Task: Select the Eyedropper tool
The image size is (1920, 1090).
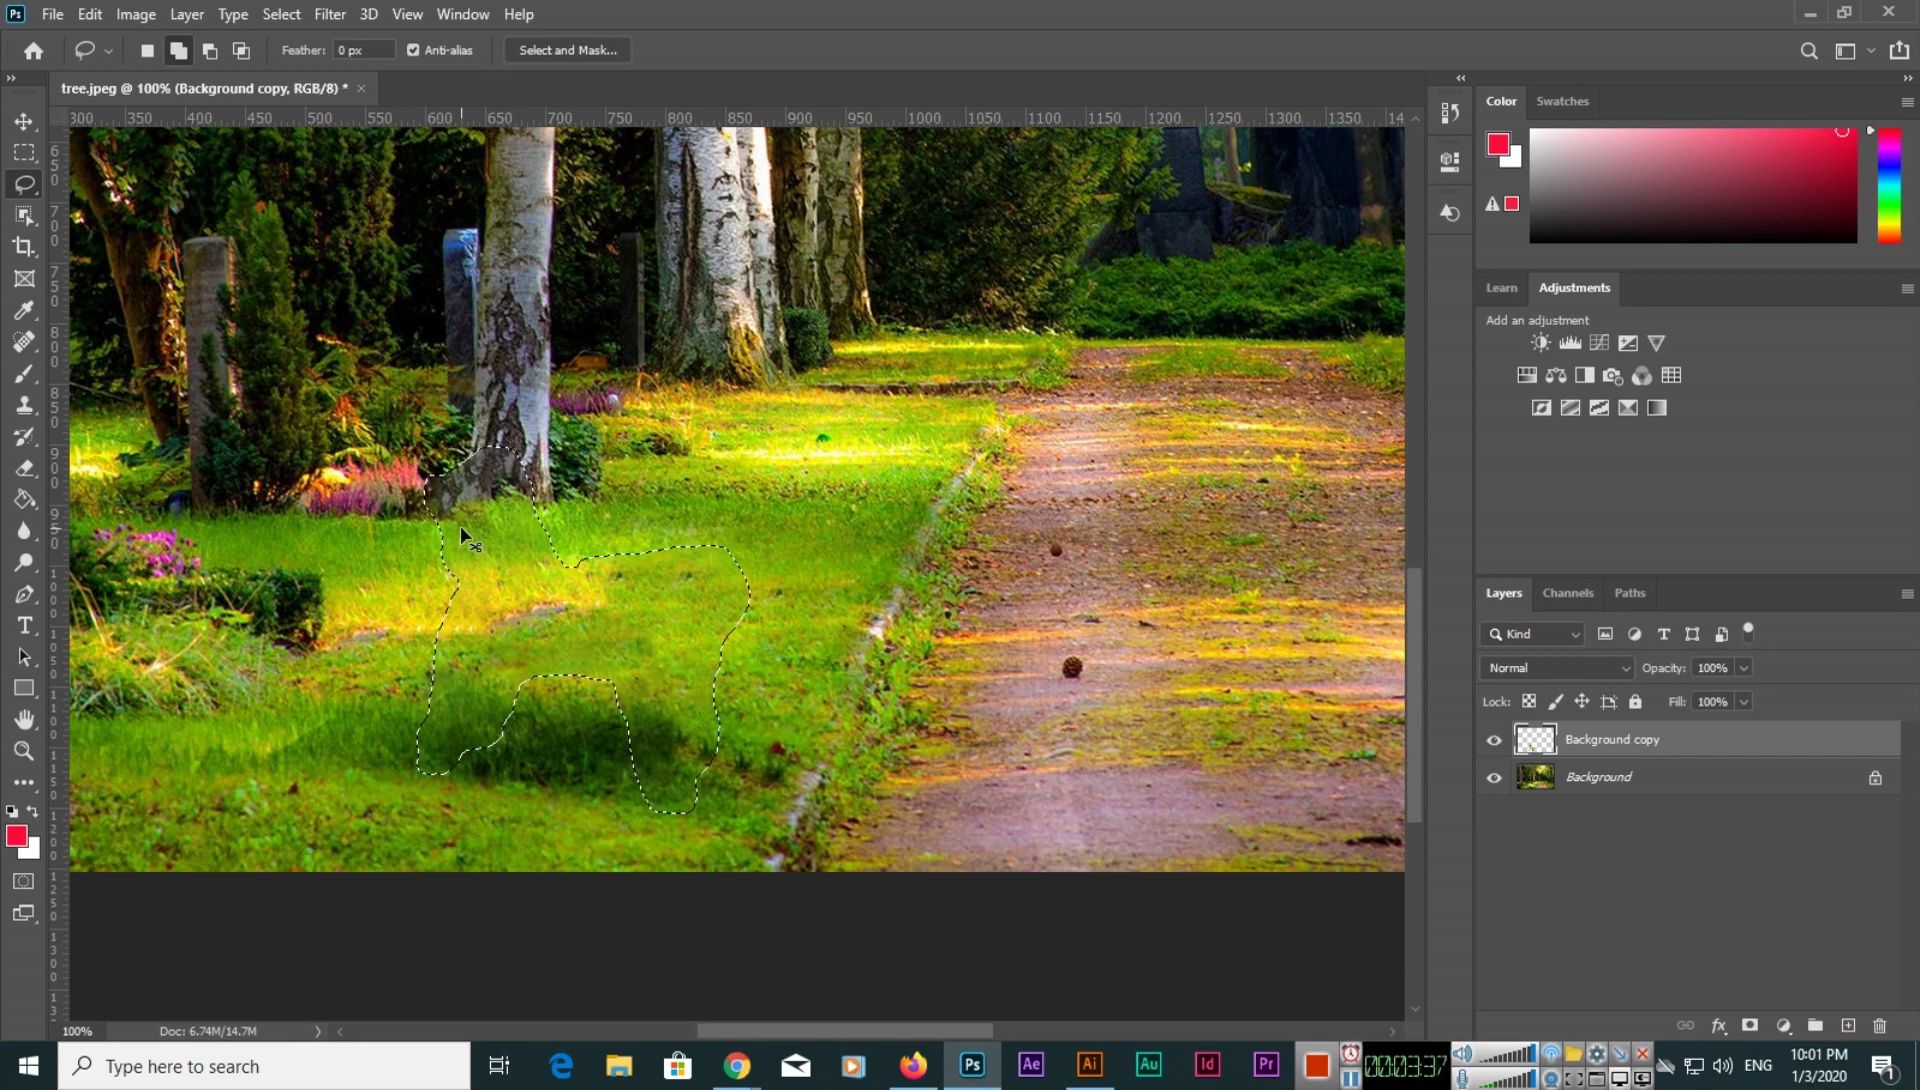Action: click(x=24, y=311)
